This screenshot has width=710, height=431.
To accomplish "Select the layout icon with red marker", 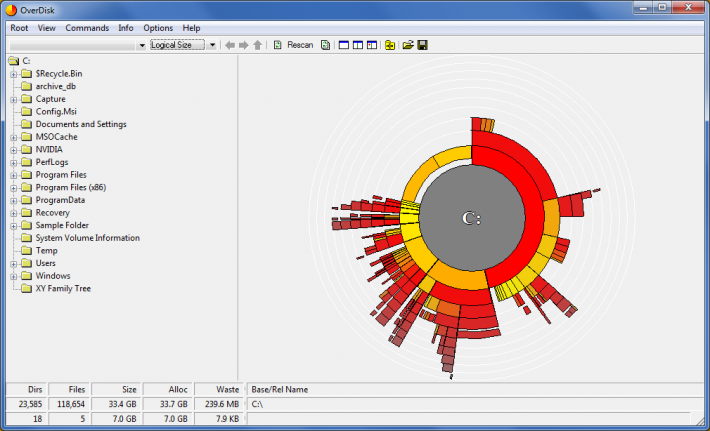I will [x=372, y=45].
